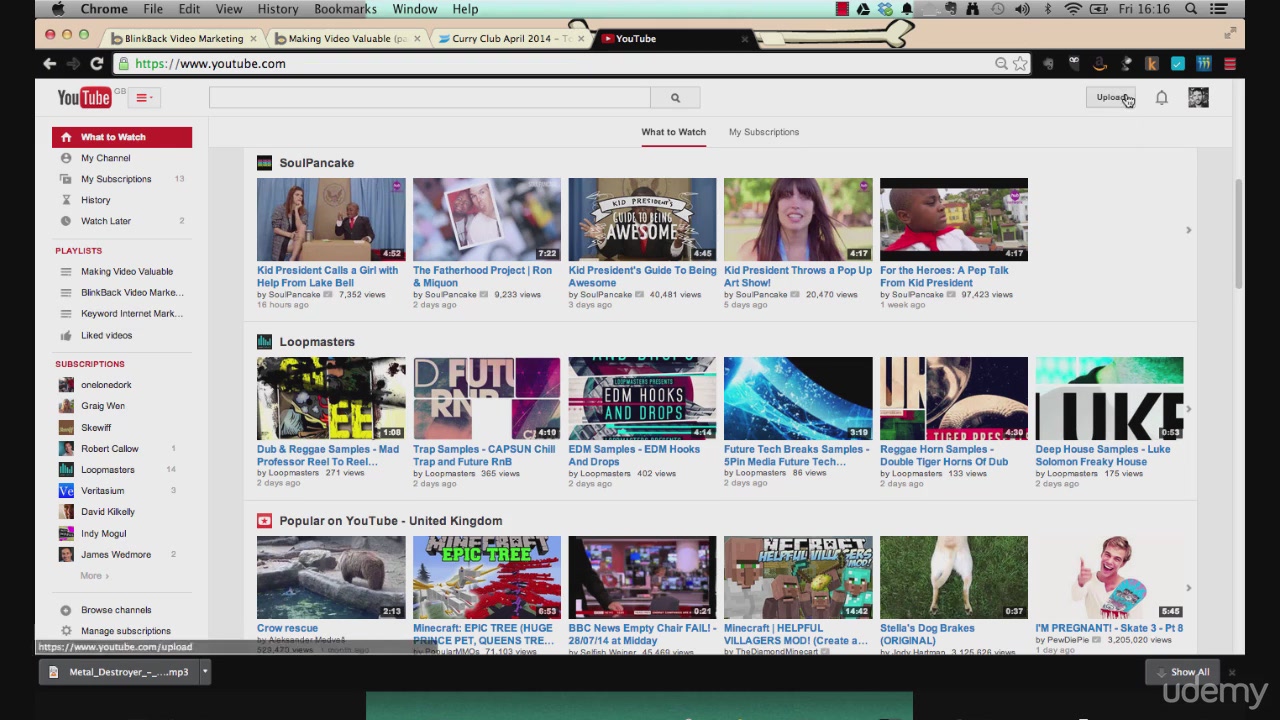Open SoulPancake channel heading
The height and width of the screenshot is (720, 1280).
tap(316, 163)
